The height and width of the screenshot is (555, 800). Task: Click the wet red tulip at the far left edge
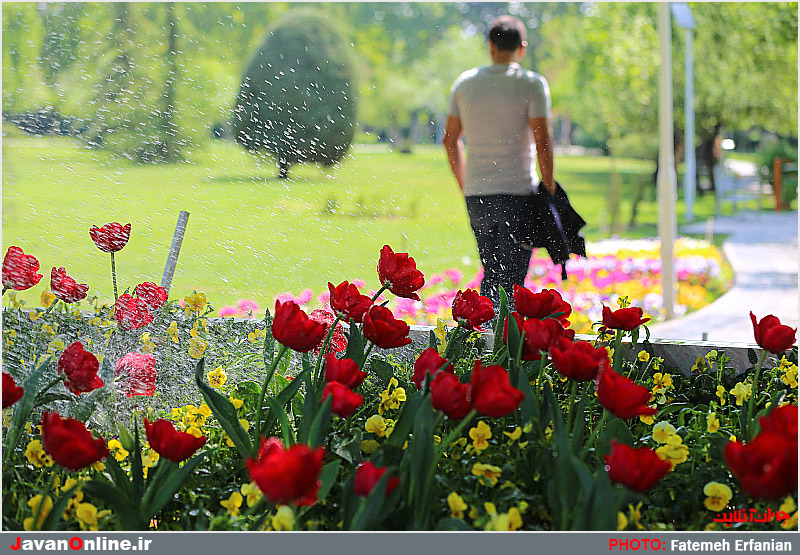20,268
